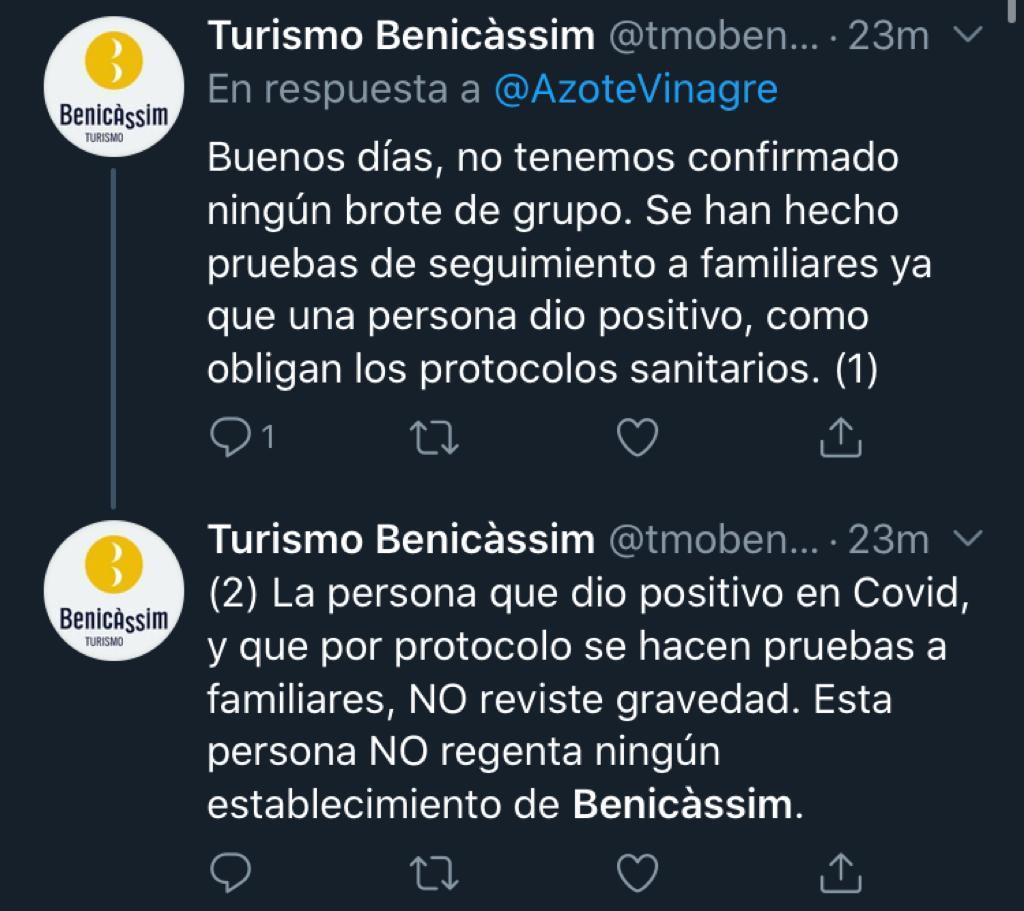Screen dimensions: 1024x911
Task: Open second tweet's Benicàssim avatar
Action: [x=112, y=596]
